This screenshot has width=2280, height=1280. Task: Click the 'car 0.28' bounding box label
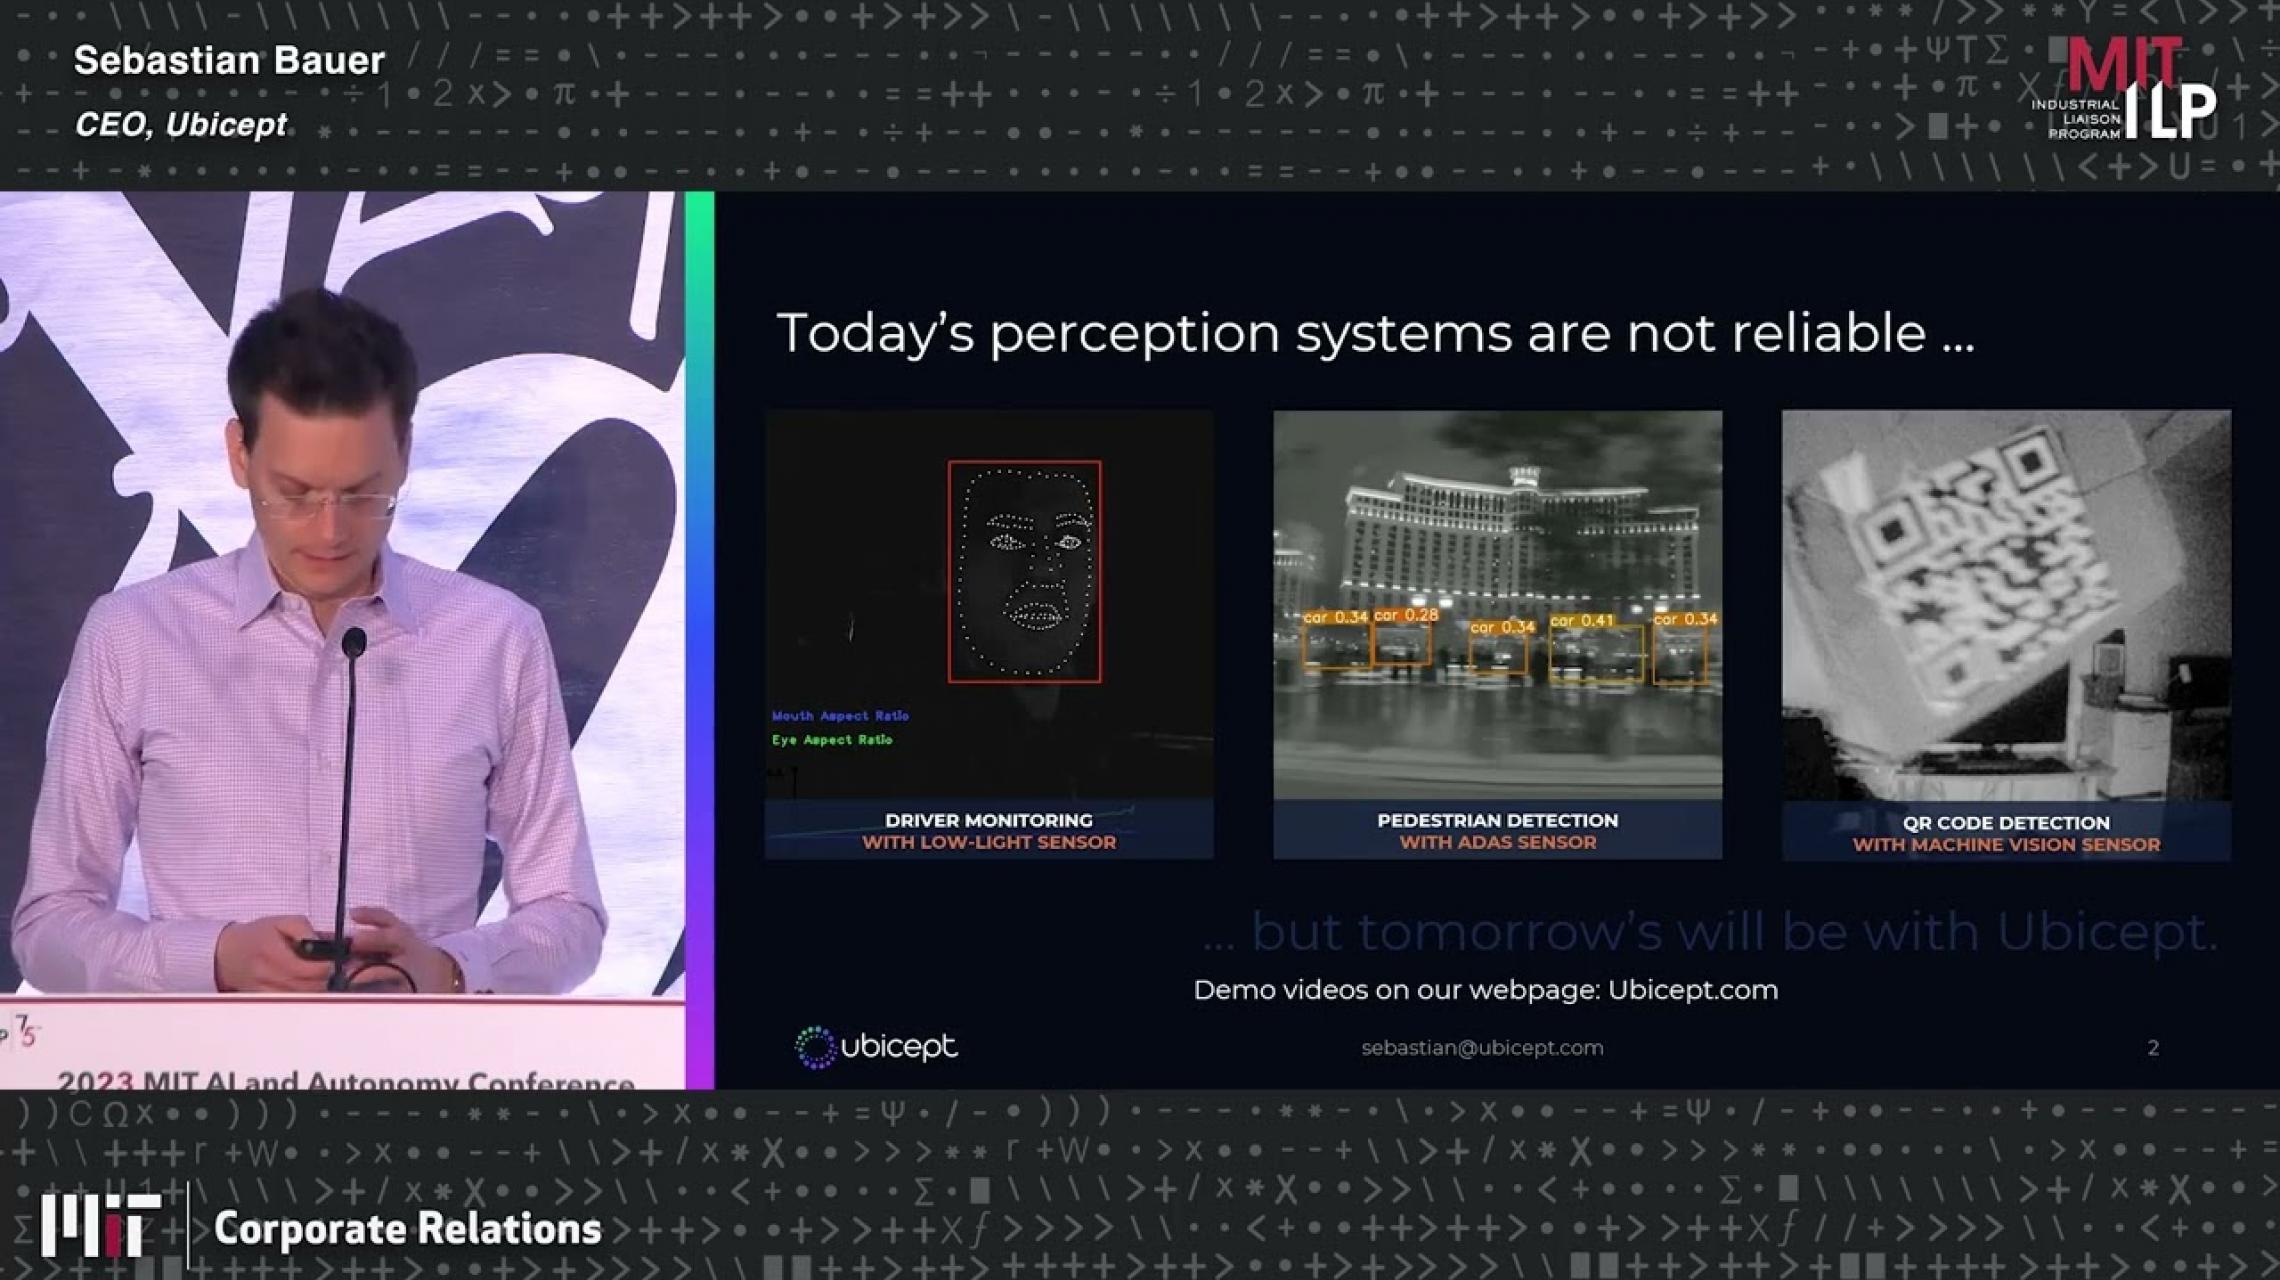[x=1405, y=615]
